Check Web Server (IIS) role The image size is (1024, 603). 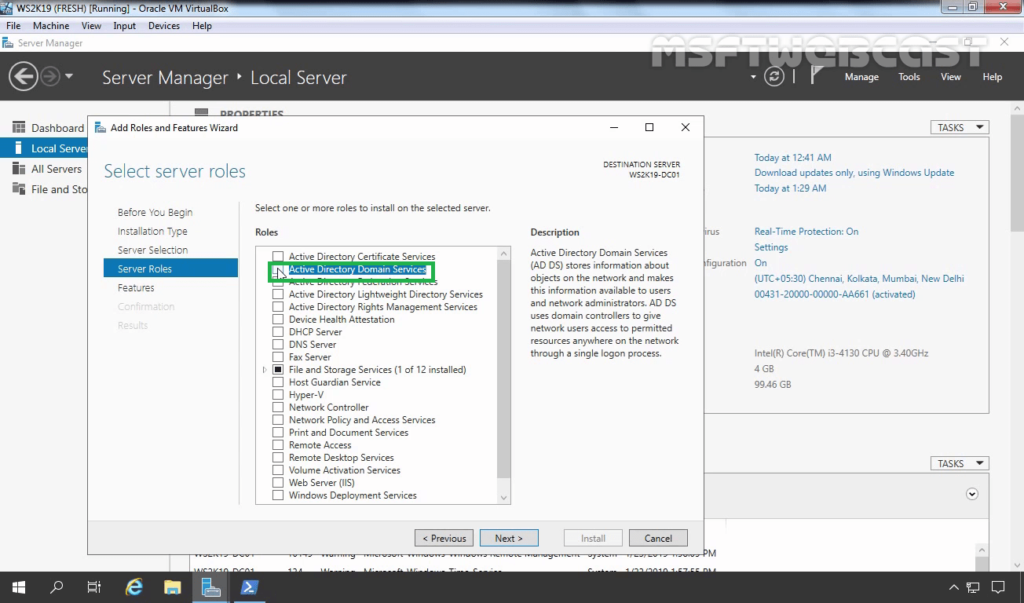pyautogui.click(x=278, y=482)
